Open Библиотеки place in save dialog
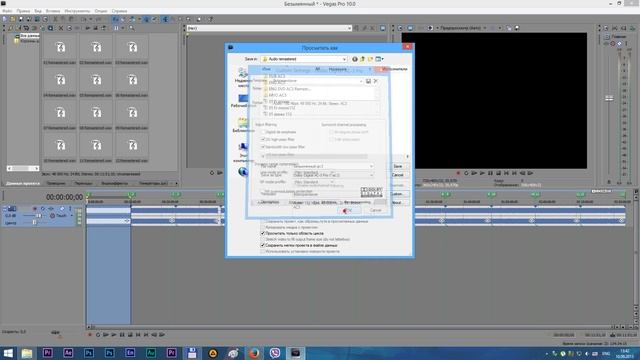The height and width of the screenshot is (360, 640). pyautogui.click(x=243, y=125)
